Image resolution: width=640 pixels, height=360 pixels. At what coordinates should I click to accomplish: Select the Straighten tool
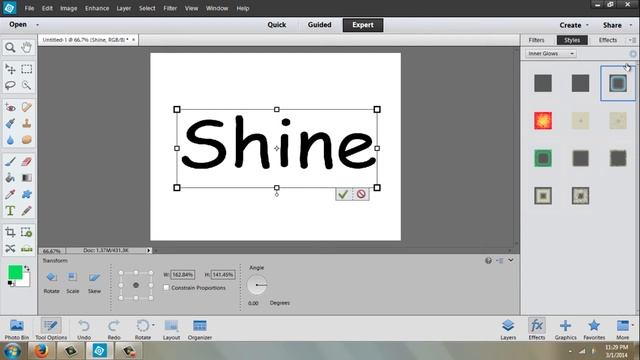(27, 249)
